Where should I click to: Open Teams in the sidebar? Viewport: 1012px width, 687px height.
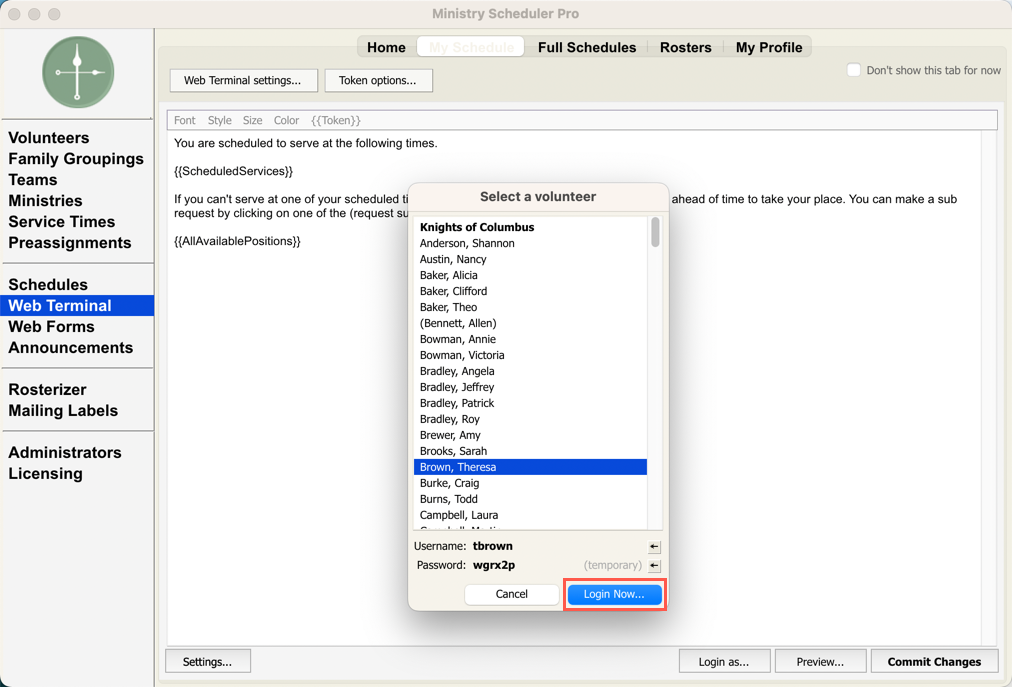pos(33,179)
